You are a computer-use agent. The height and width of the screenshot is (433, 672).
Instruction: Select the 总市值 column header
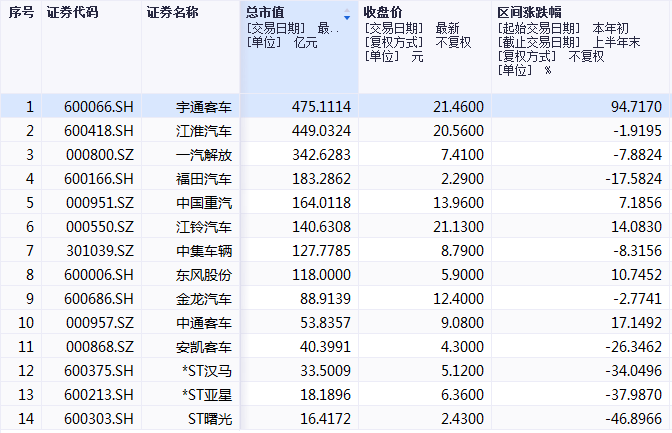[x=265, y=11]
